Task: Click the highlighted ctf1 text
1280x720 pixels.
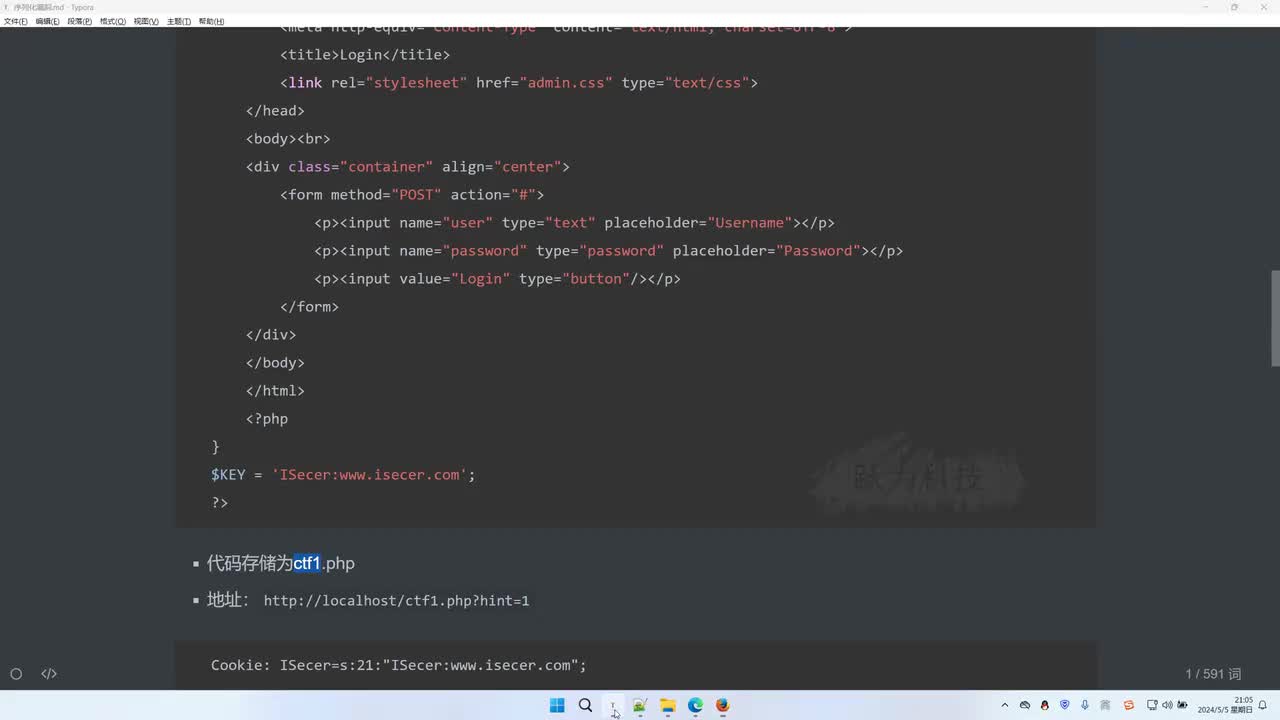Action: [307, 563]
